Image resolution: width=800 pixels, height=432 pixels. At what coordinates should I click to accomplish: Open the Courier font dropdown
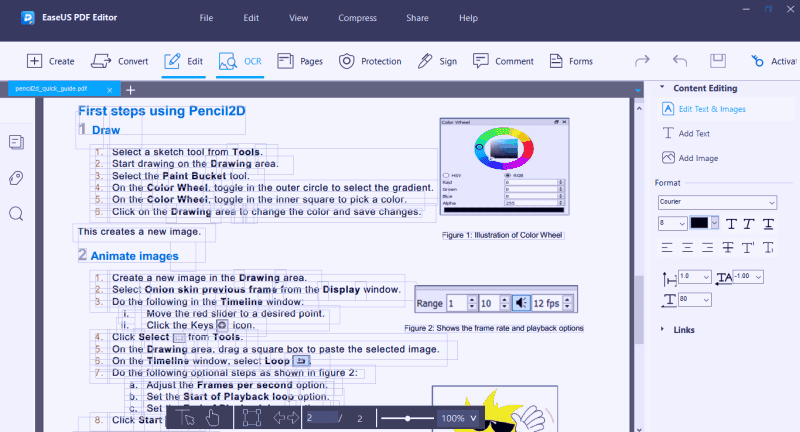[x=717, y=202]
